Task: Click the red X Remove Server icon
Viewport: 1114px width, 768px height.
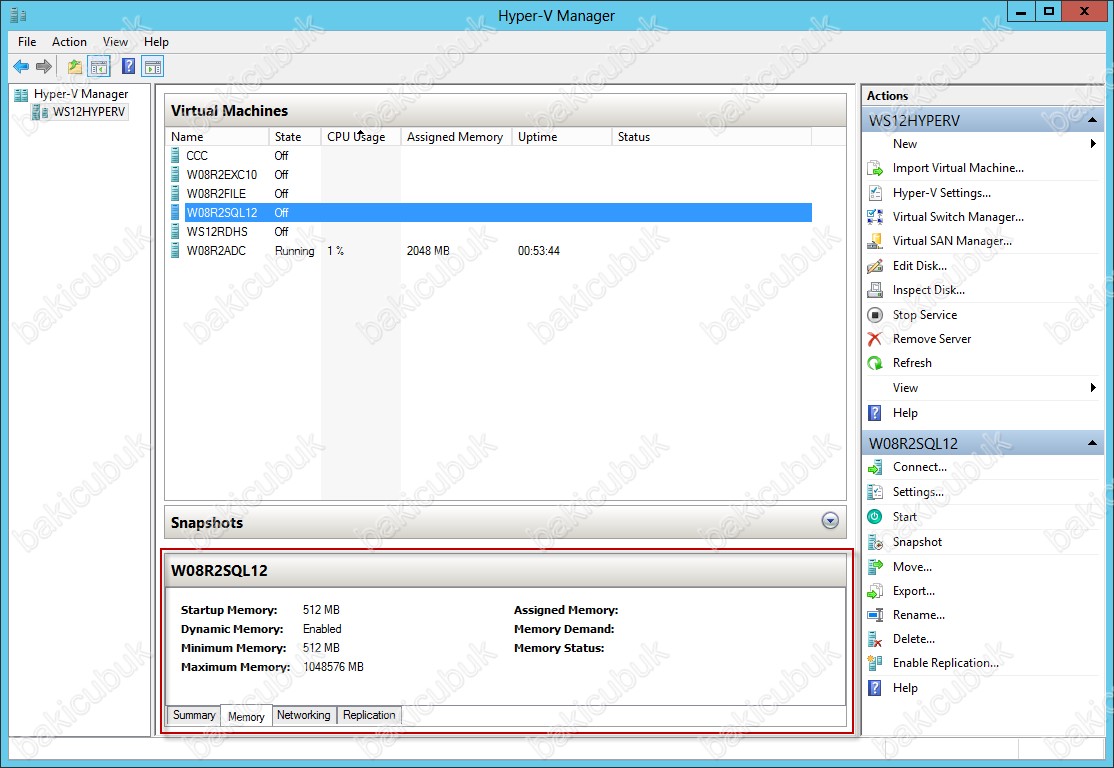Action: click(x=875, y=339)
